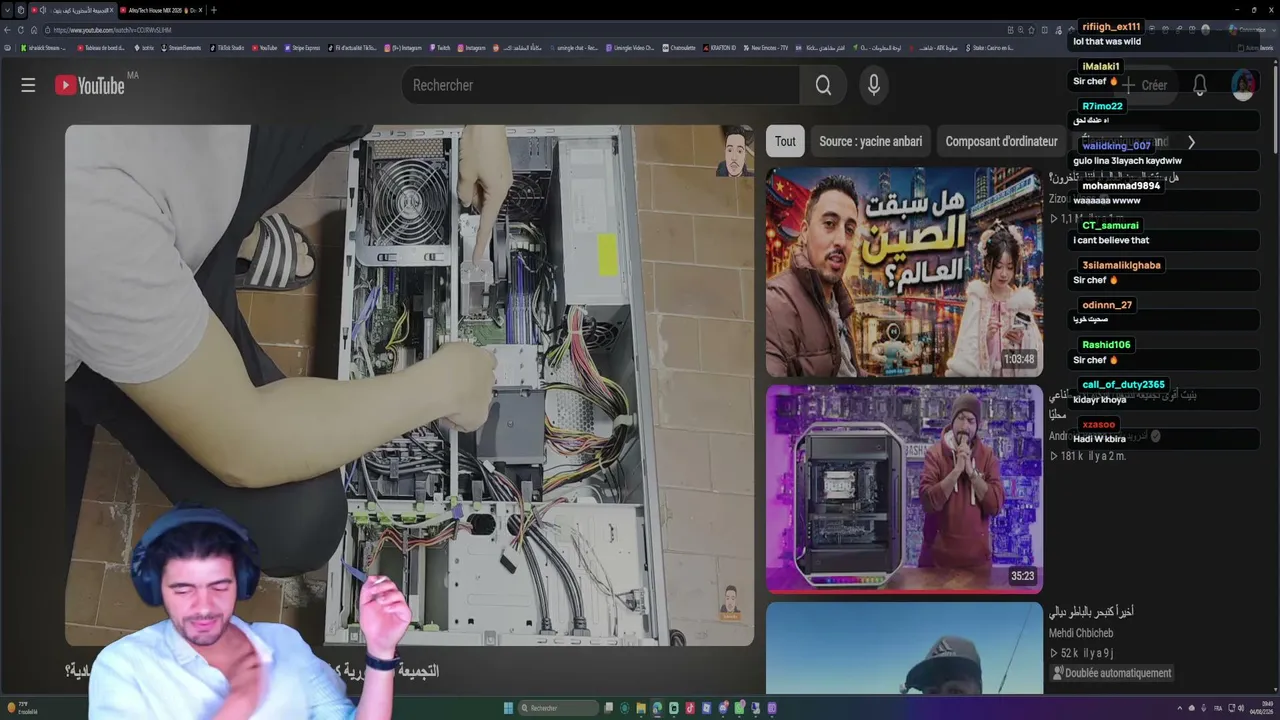The height and width of the screenshot is (720, 1280).
Task: Click chat username rifiigh_ex111
Action: (1111, 27)
